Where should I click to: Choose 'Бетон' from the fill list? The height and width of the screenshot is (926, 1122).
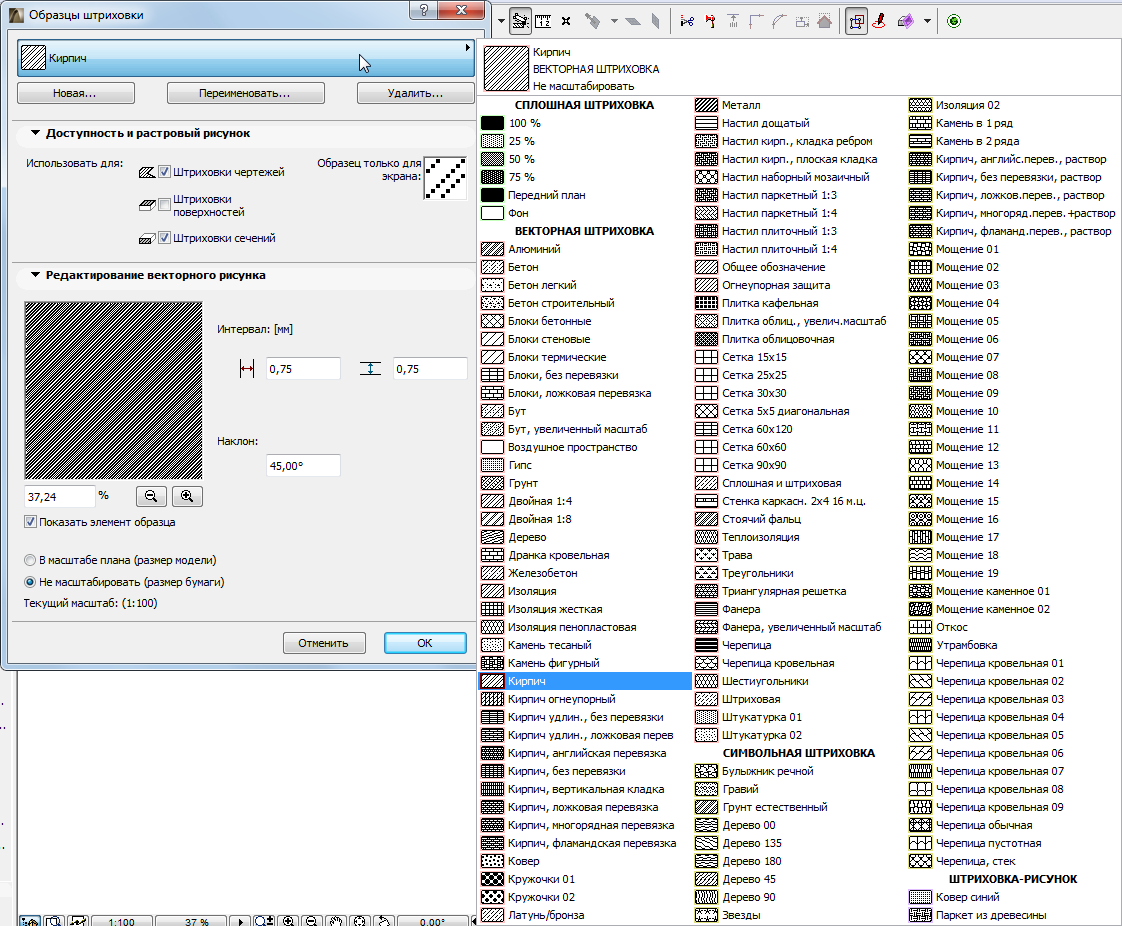586,267
